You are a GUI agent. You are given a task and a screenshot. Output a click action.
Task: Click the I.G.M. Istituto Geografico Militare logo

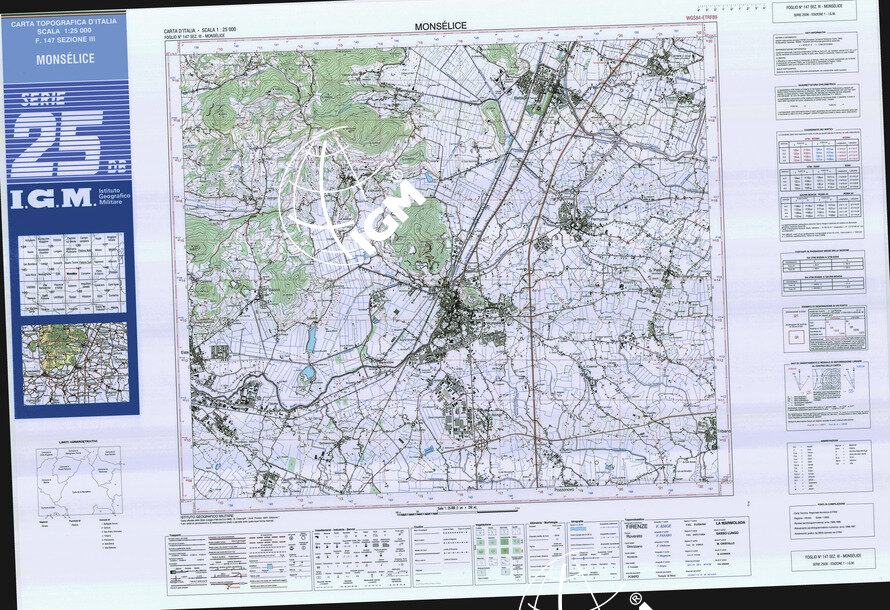pyautogui.click(x=67, y=198)
